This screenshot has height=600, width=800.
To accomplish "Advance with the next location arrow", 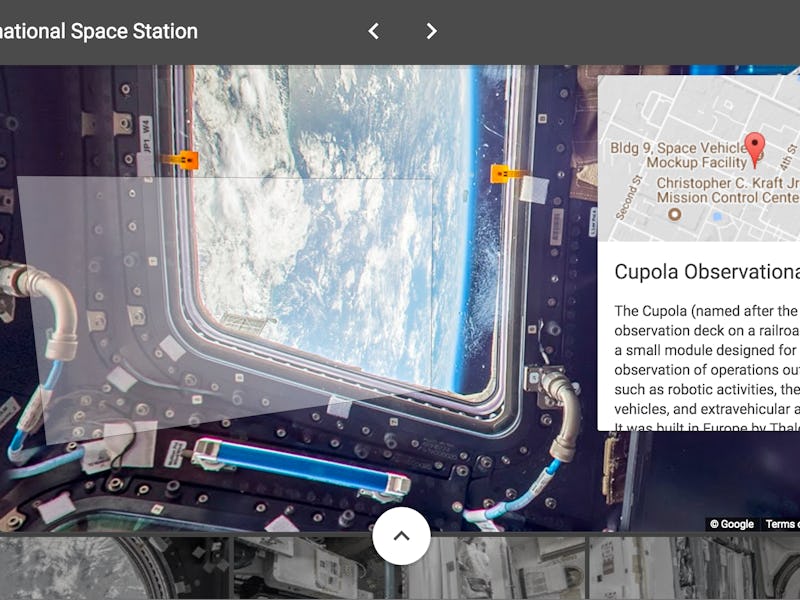I will coord(431,31).
